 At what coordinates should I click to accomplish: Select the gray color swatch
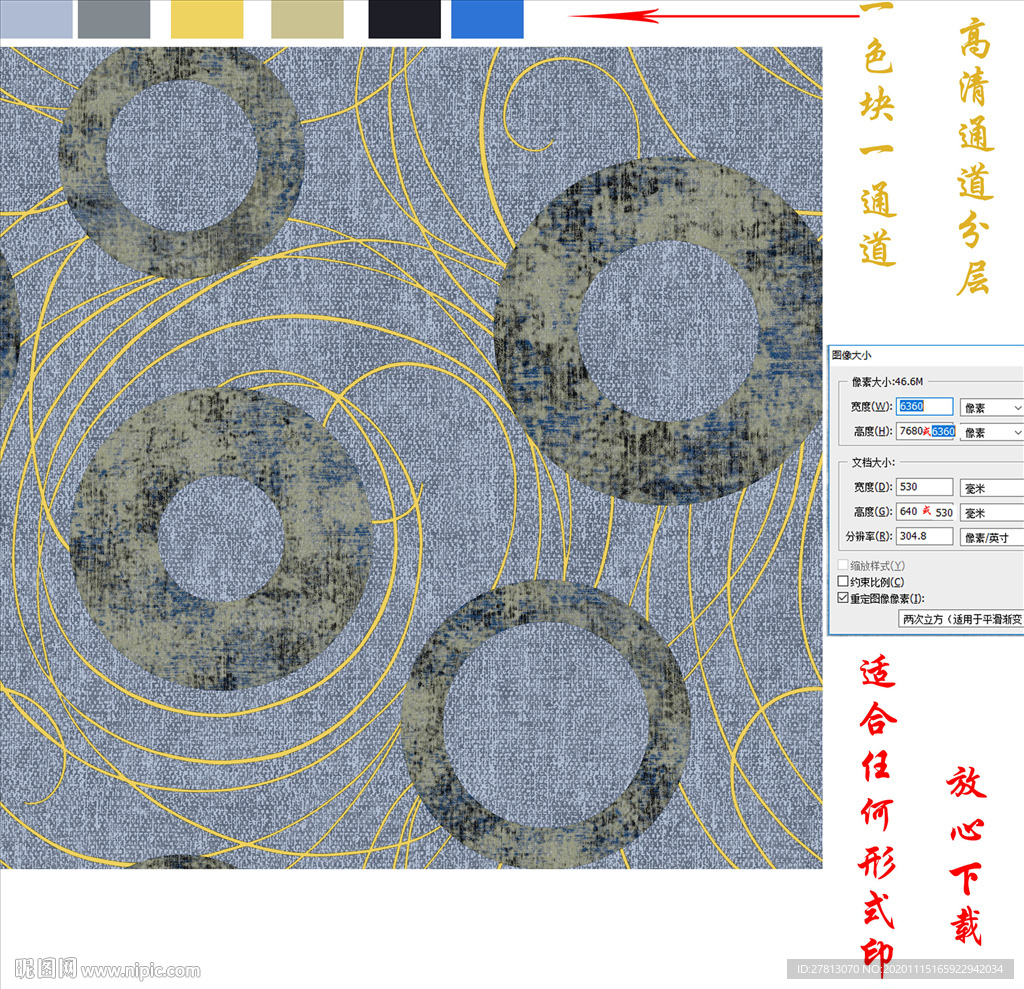(113, 19)
